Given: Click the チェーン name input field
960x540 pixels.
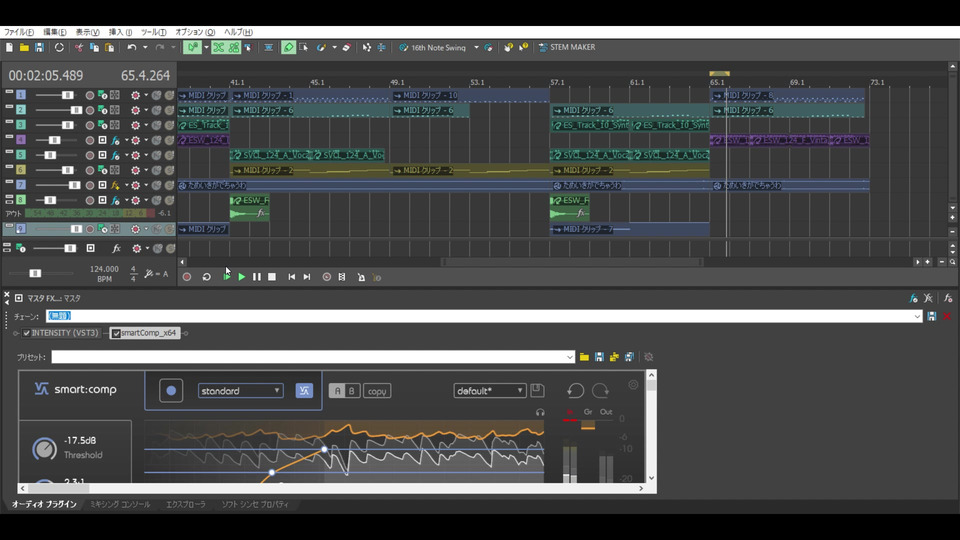Looking at the screenshot, I should point(480,316).
